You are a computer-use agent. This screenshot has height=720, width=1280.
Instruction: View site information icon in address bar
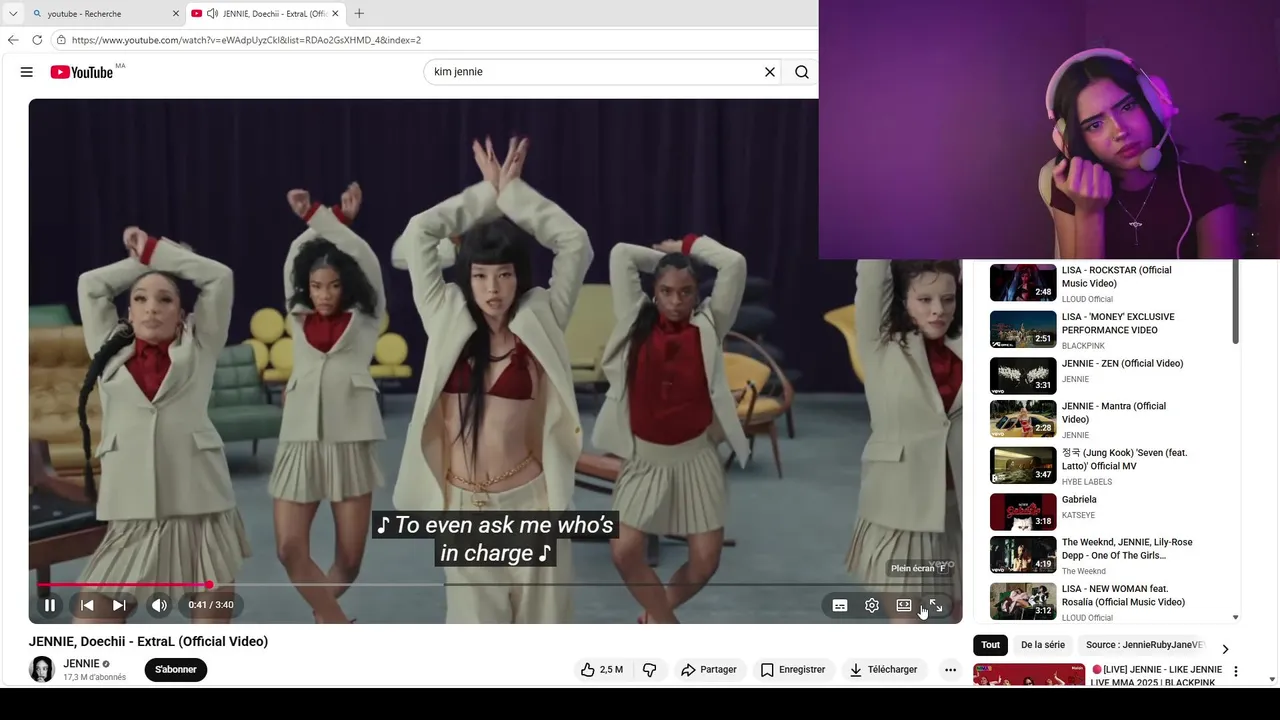(61, 40)
